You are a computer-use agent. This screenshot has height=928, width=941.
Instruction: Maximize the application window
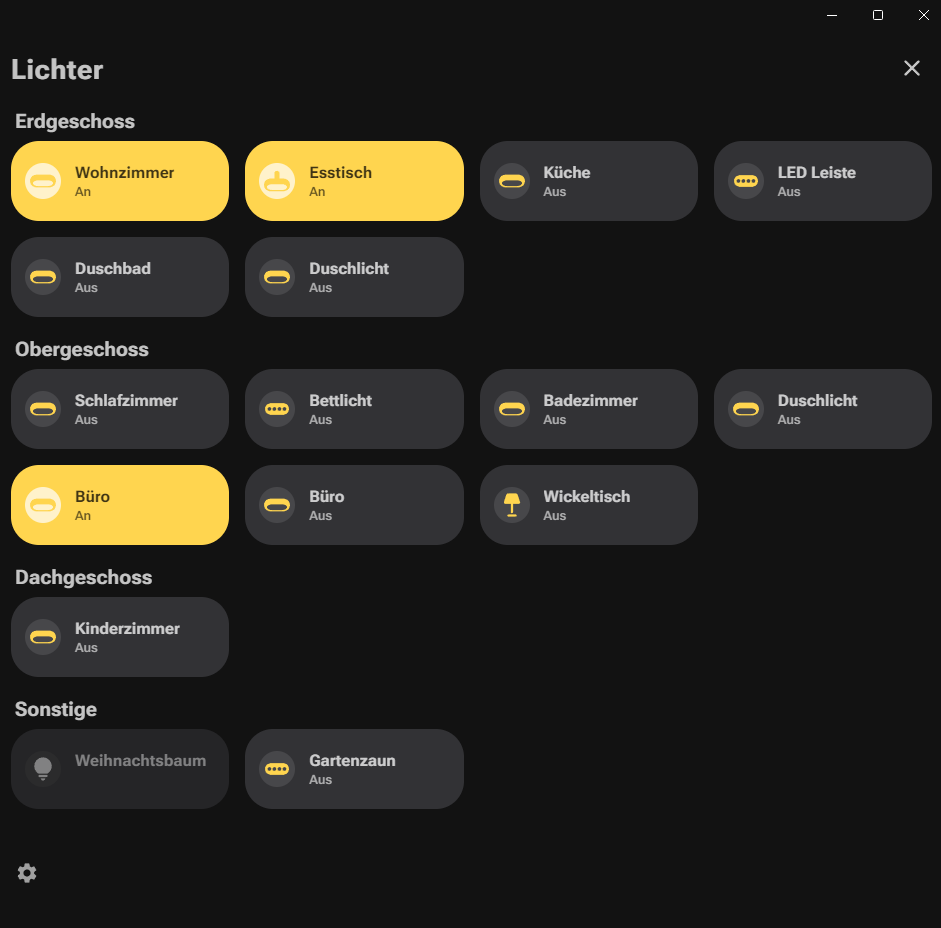[x=878, y=15]
